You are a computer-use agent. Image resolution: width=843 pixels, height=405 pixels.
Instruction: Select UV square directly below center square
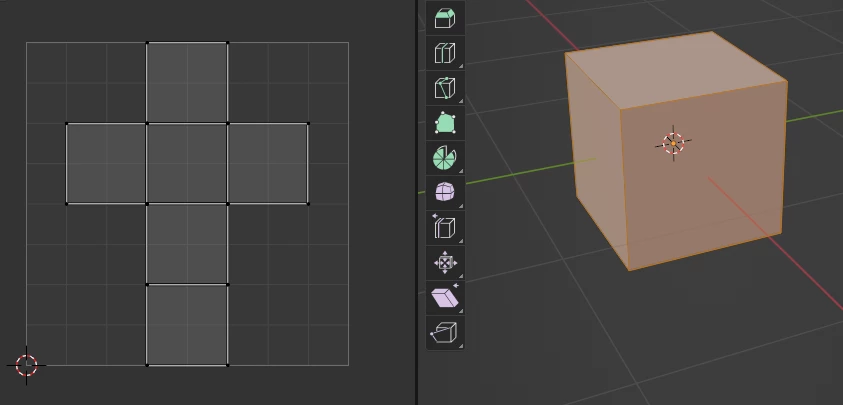187,244
